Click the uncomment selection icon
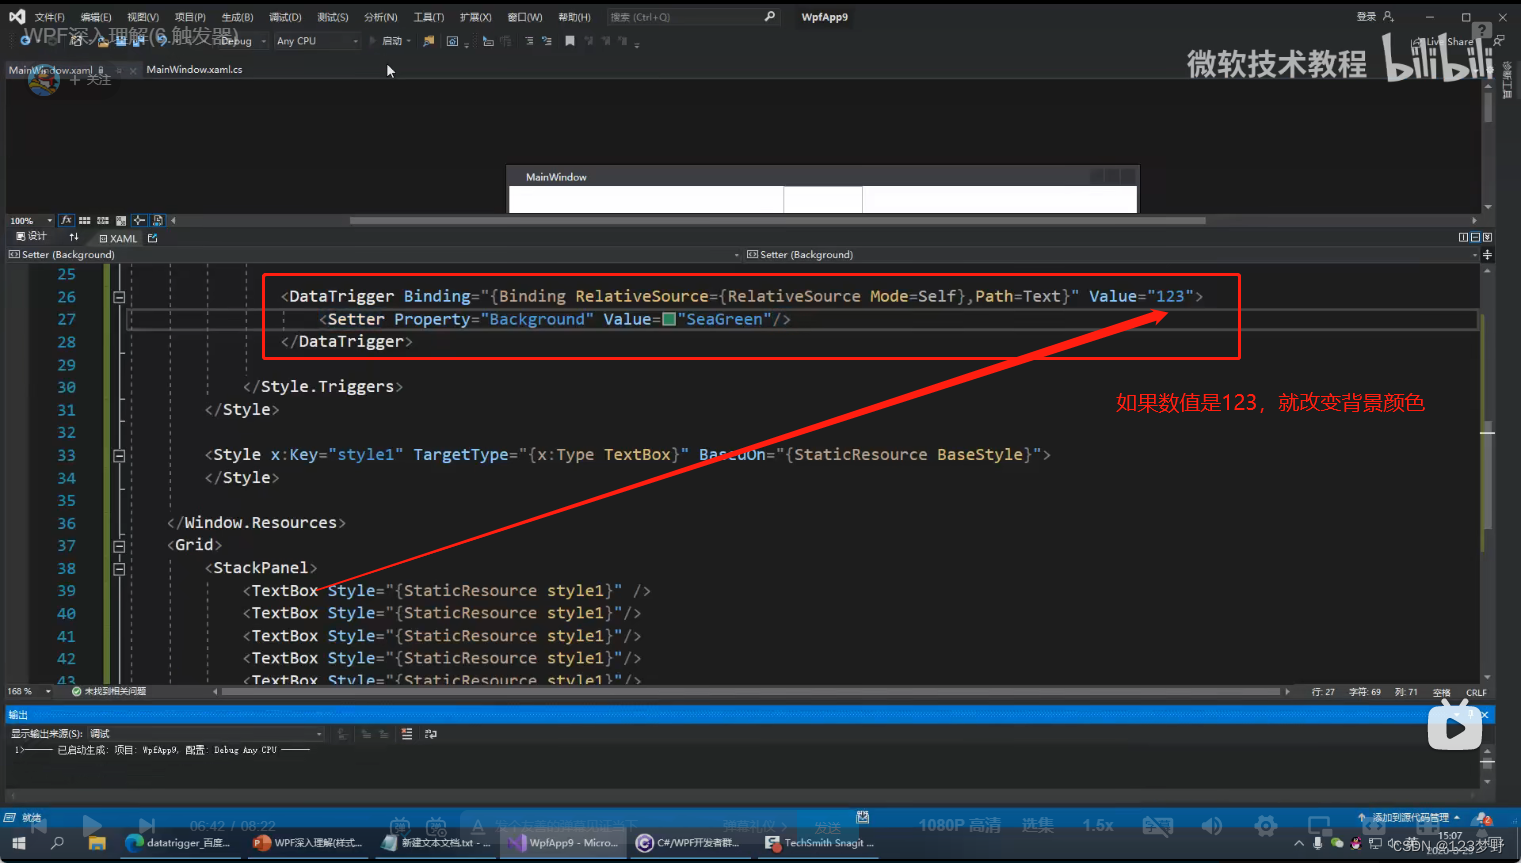This screenshot has height=863, width=1521. coord(547,41)
